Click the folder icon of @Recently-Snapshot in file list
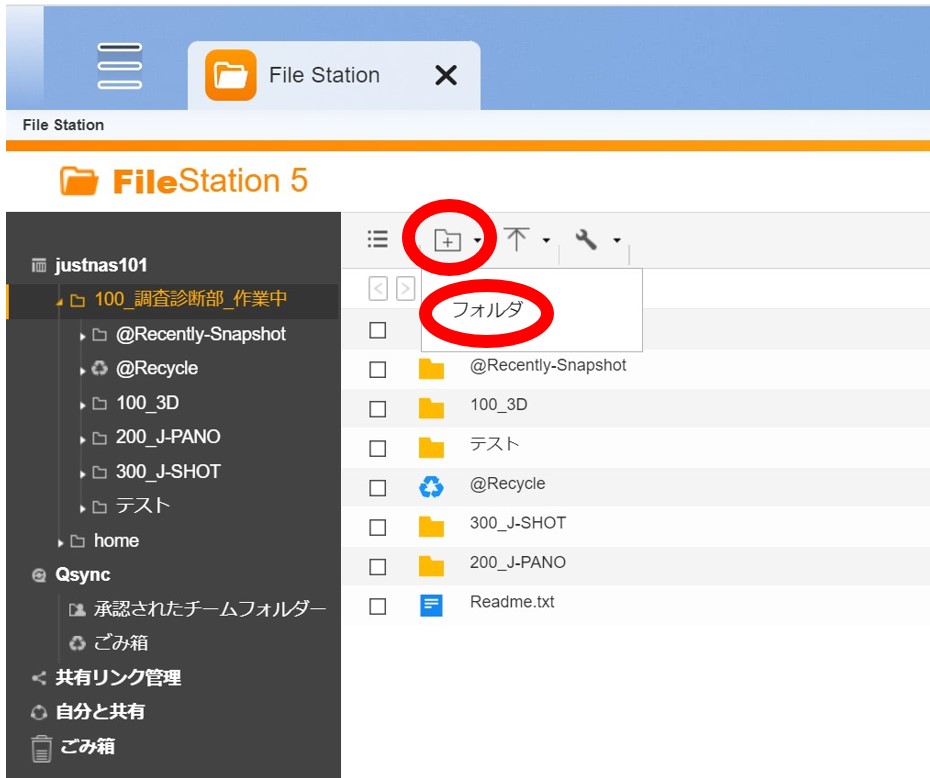This screenshot has height=778, width=930. click(x=431, y=368)
